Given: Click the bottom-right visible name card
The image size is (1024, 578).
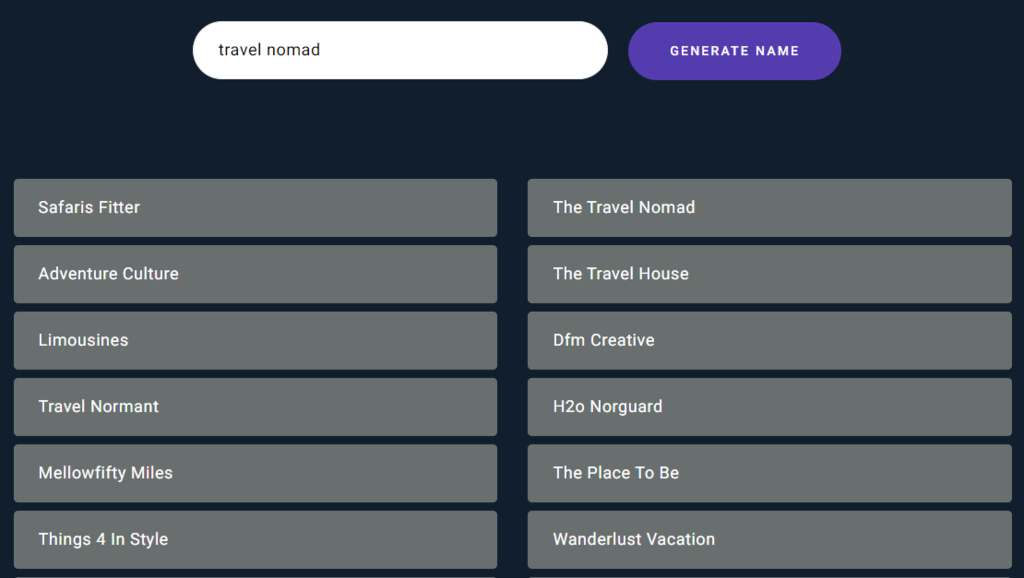Looking at the screenshot, I should pos(769,539).
